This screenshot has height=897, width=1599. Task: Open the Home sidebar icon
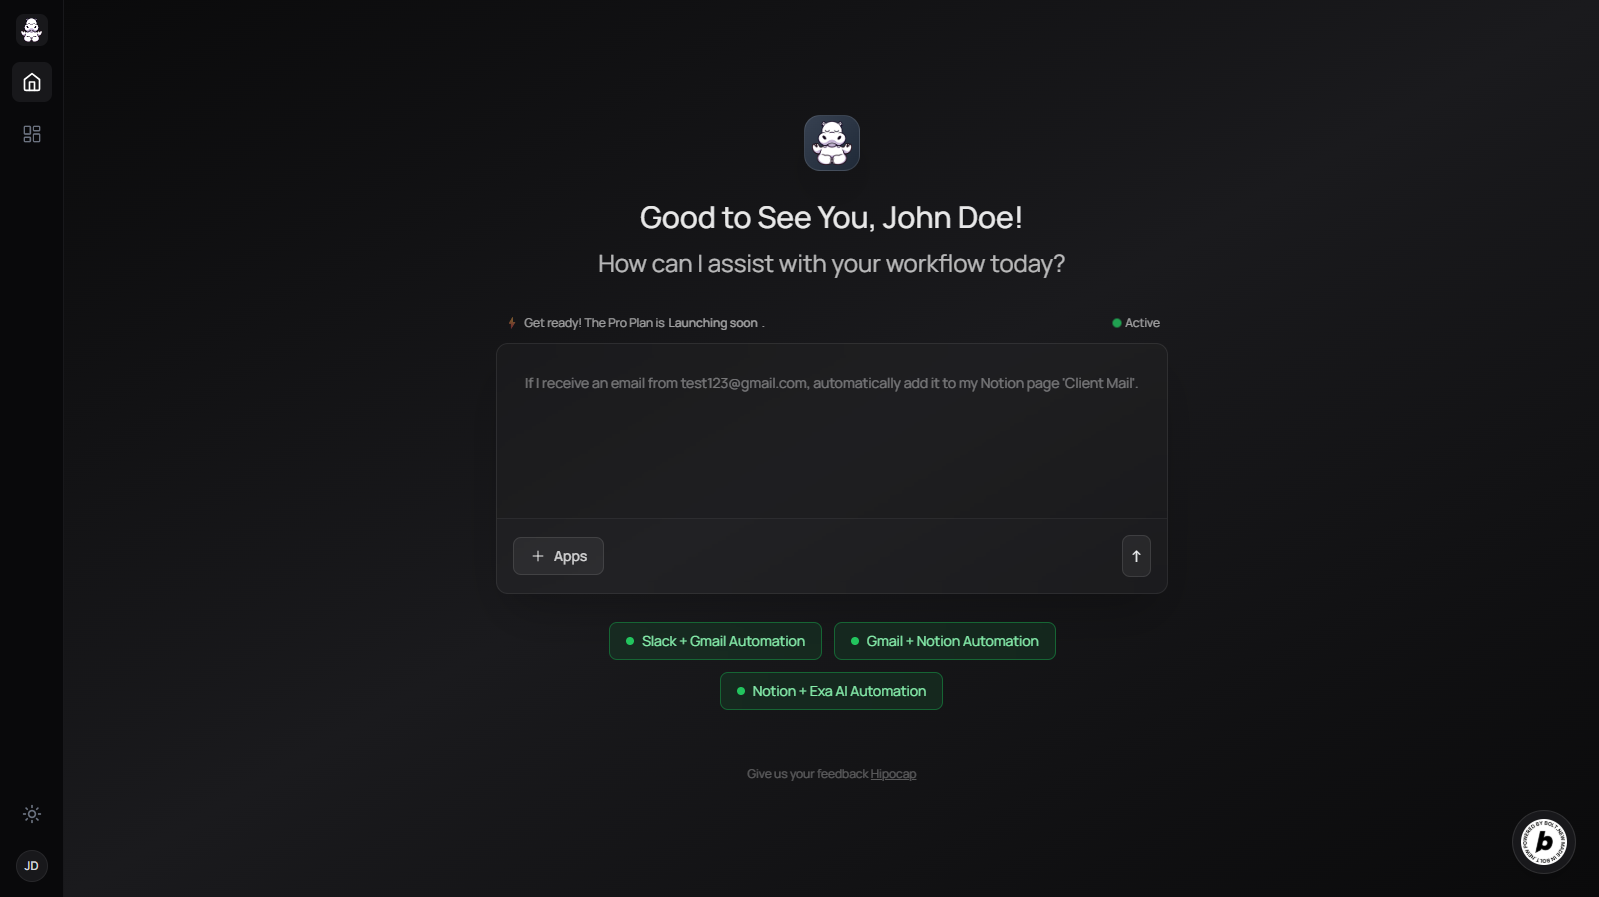click(x=32, y=82)
